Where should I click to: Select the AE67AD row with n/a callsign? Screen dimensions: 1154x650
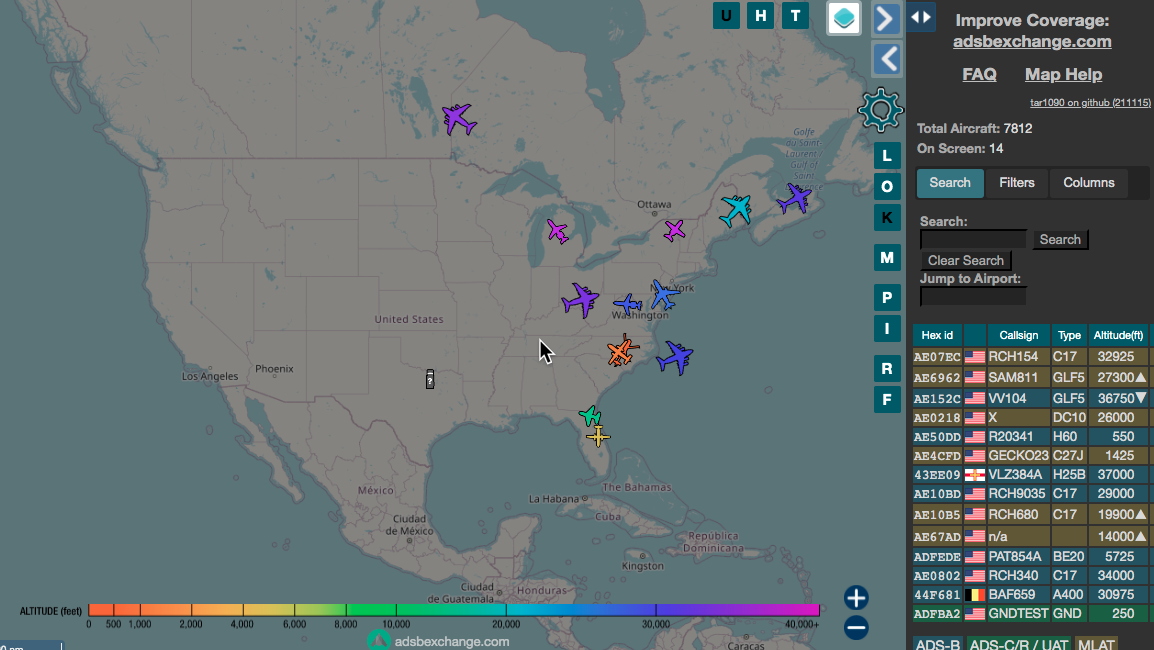(1030, 537)
